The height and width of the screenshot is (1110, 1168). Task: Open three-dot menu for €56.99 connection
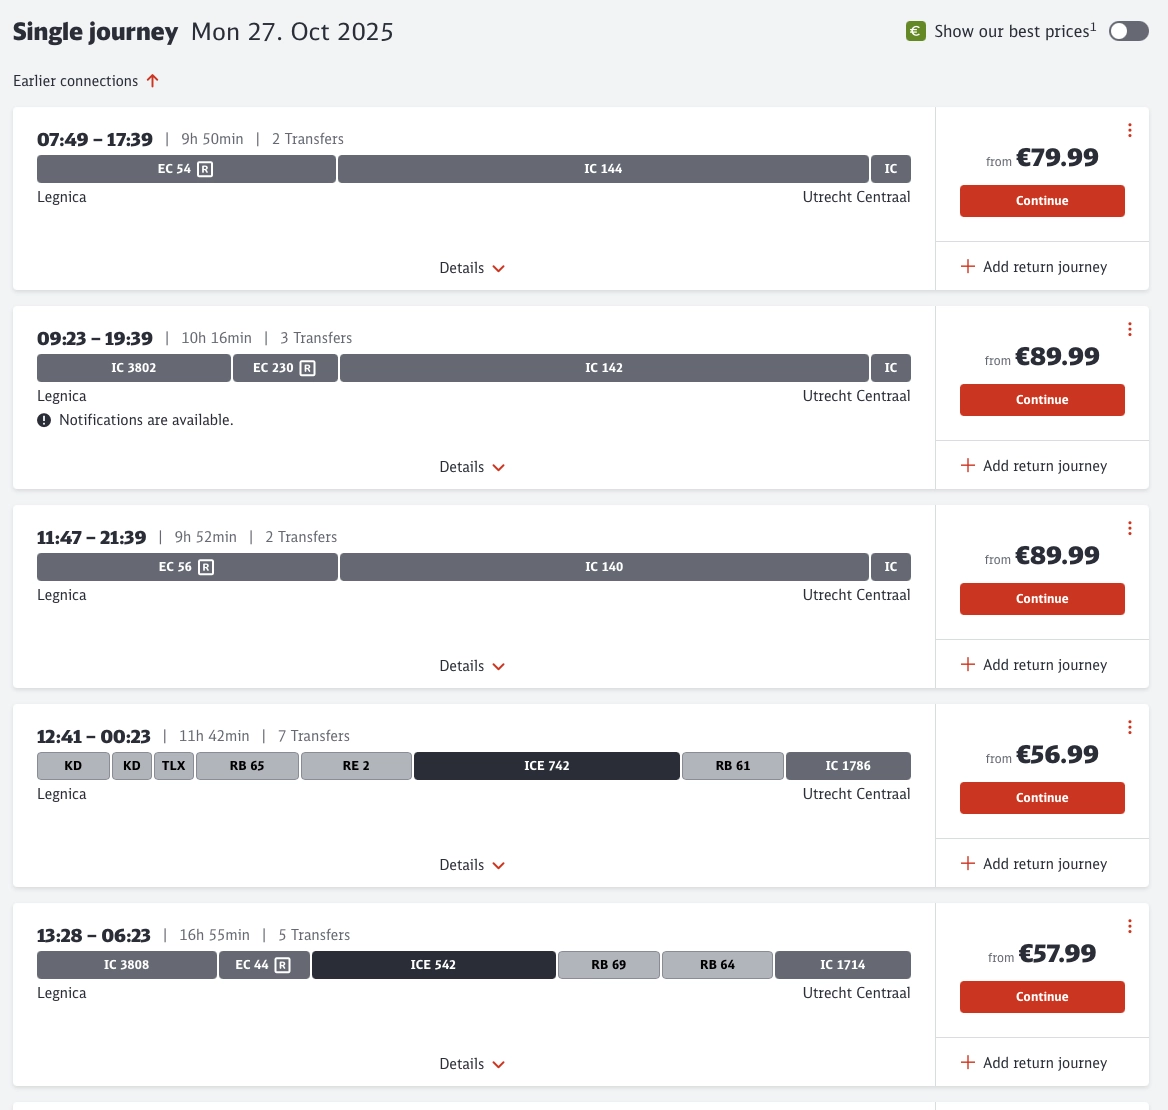click(1129, 727)
